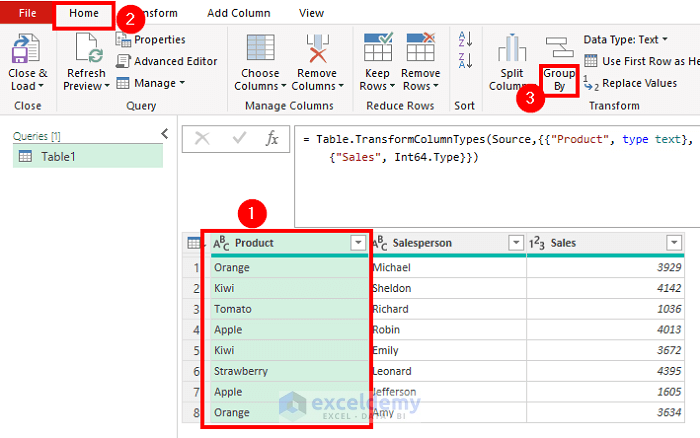Click the Close & Load icon
This screenshot has height=438, width=700.
[25, 48]
